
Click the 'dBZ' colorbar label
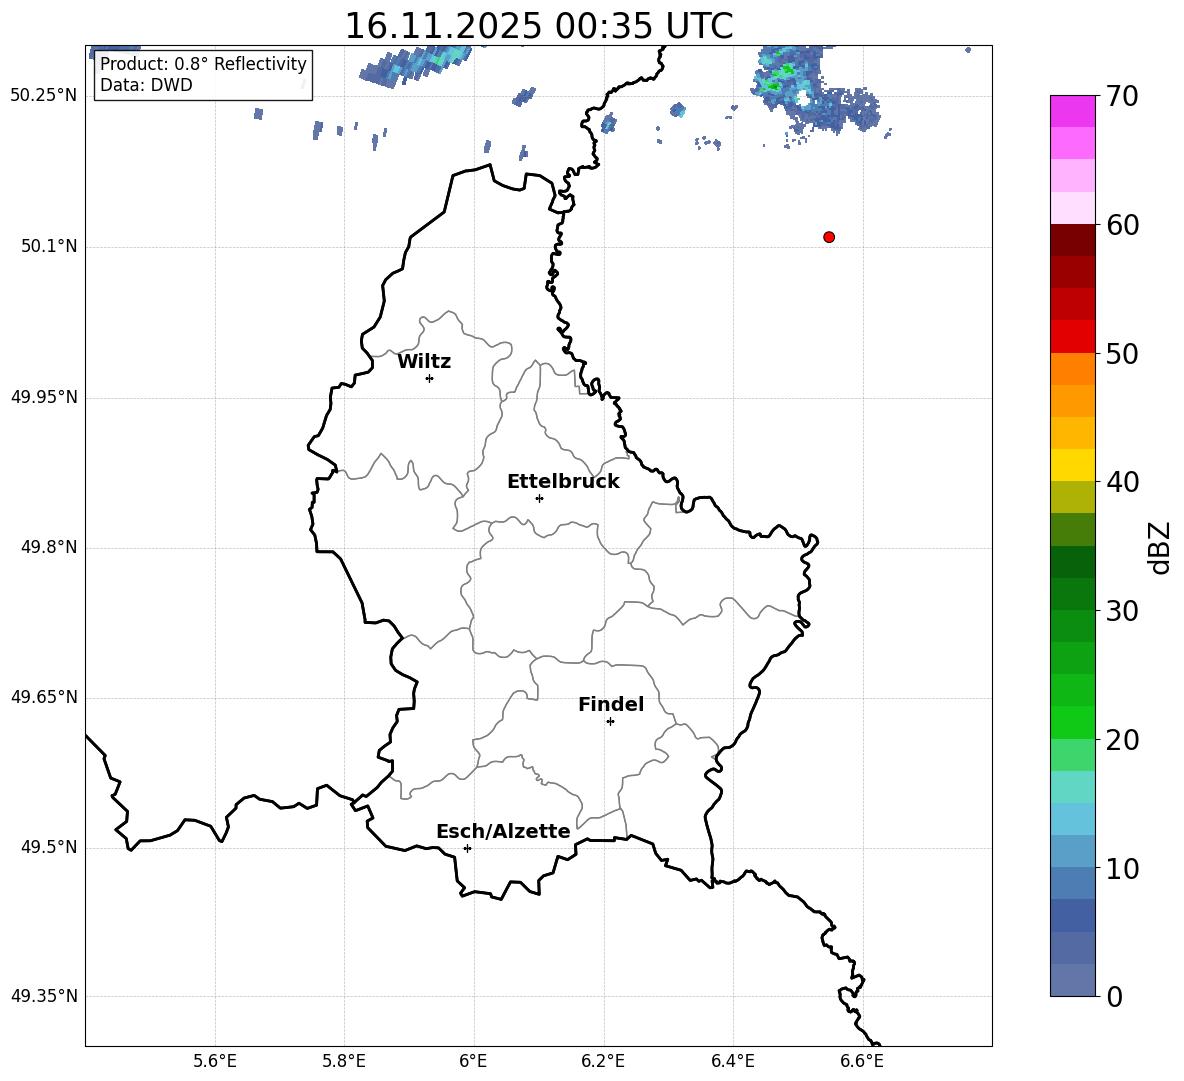click(x=1159, y=547)
